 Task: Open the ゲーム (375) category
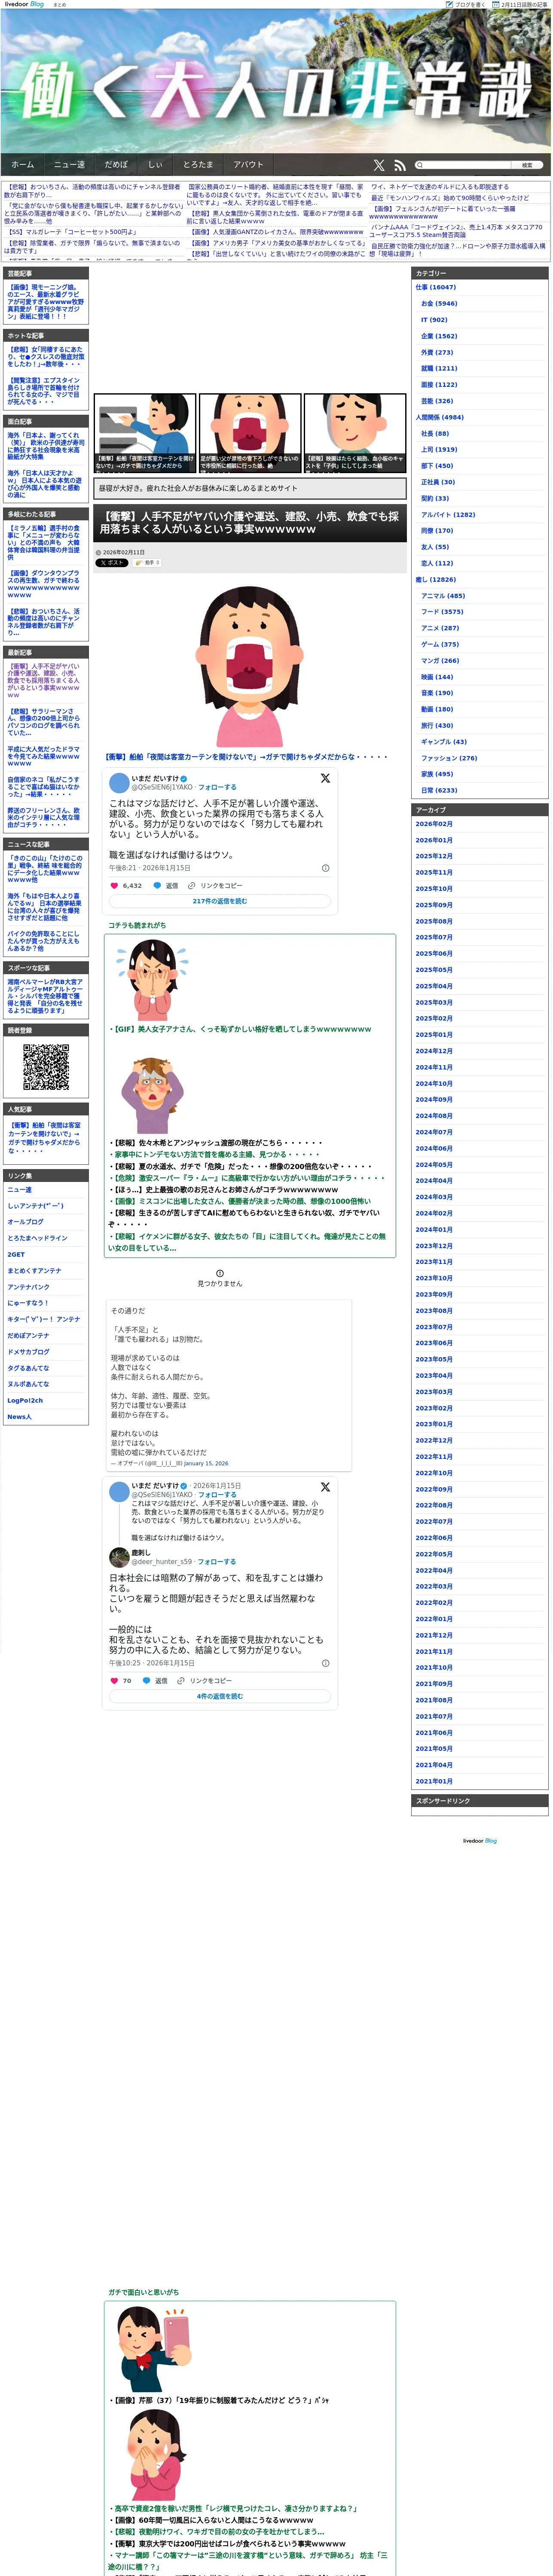coord(440,644)
